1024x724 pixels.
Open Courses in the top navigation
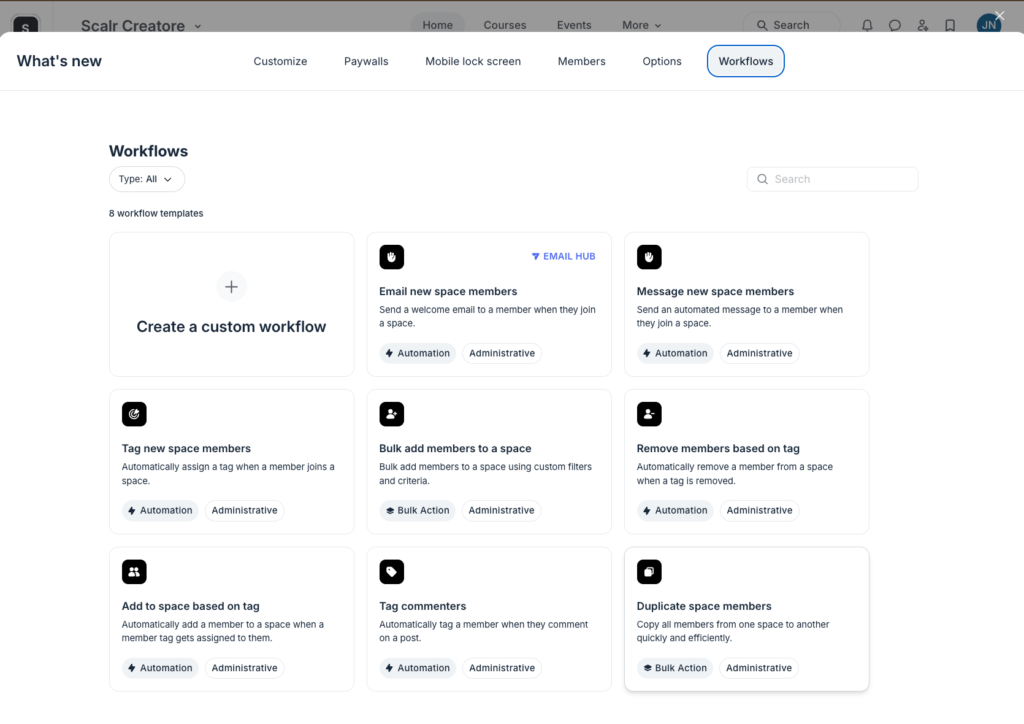[x=504, y=25]
